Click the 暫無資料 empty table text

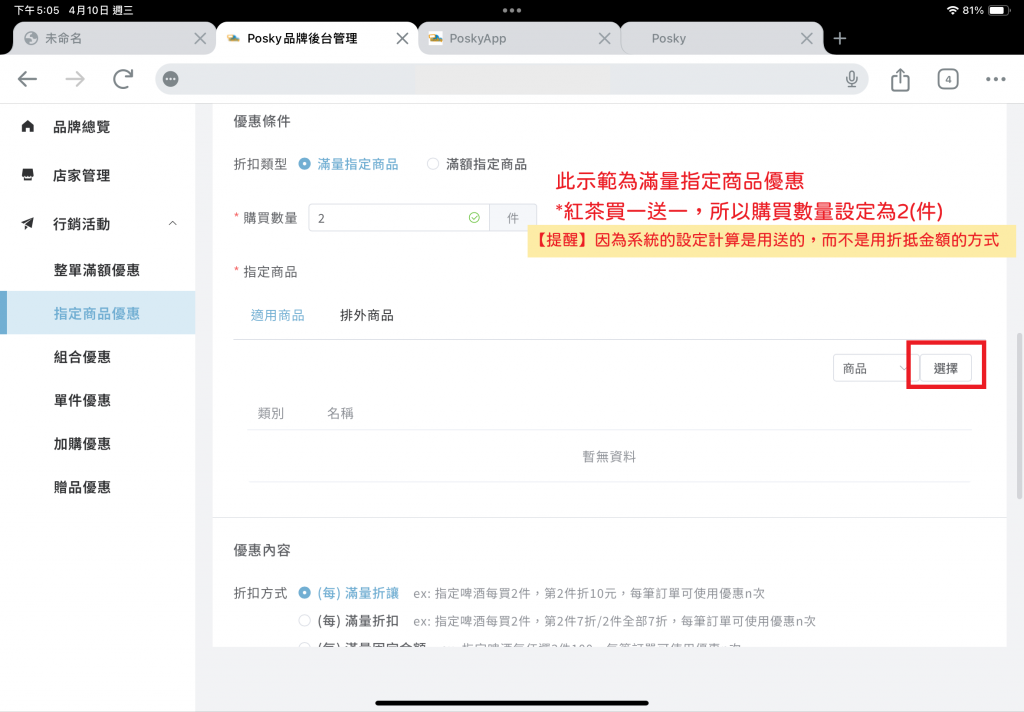pyautogui.click(x=609, y=457)
